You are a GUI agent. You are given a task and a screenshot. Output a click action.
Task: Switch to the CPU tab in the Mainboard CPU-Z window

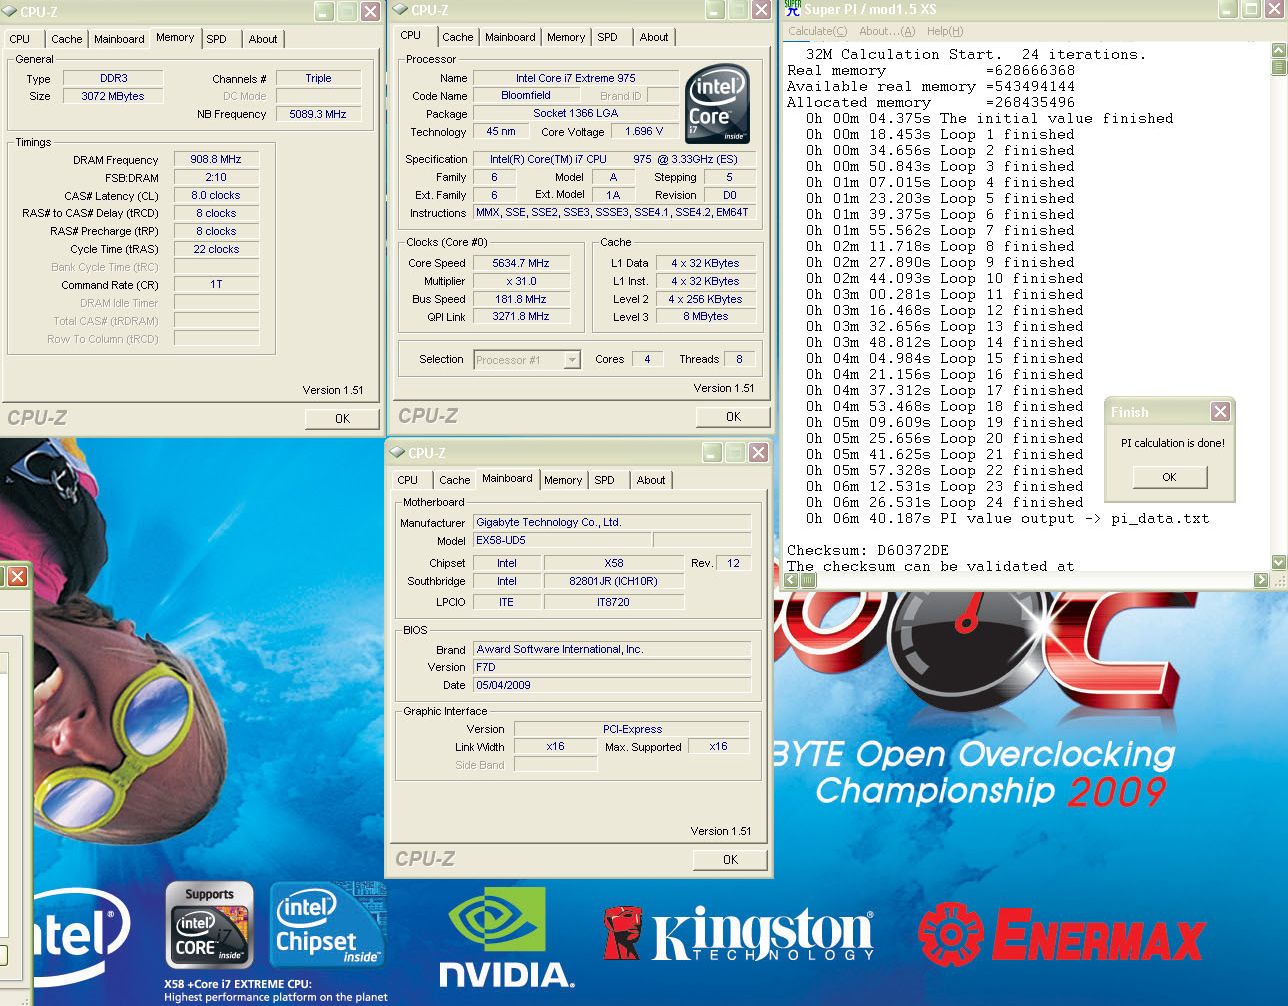(408, 480)
